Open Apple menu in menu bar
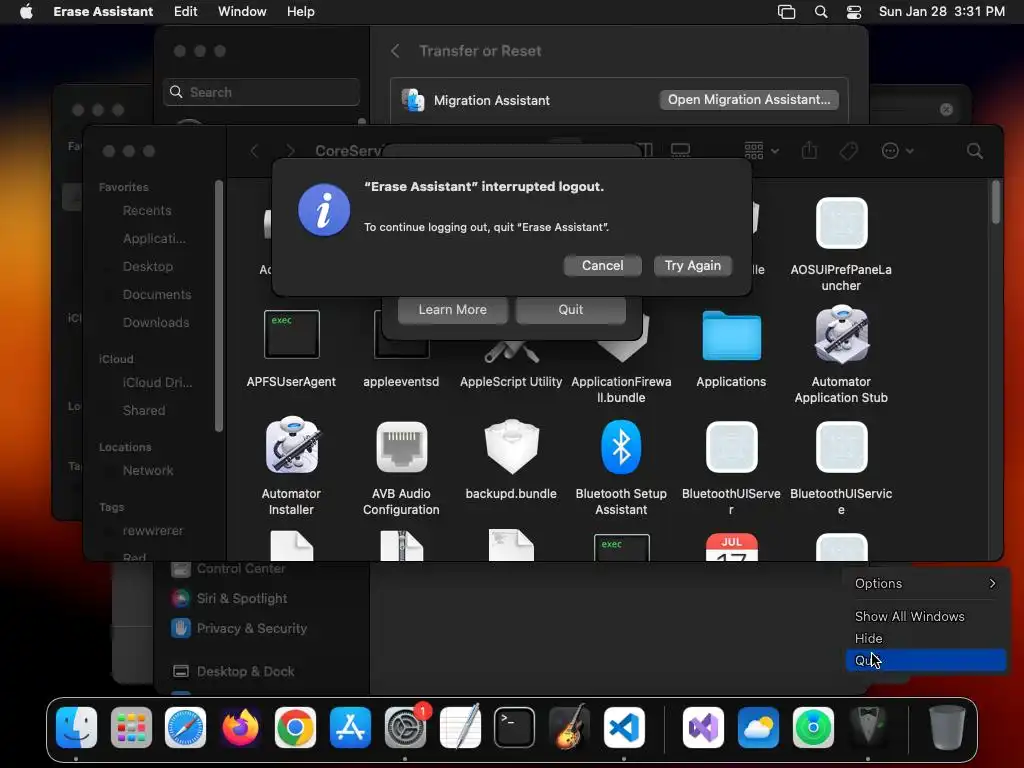1024x768 pixels. (x=26, y=12)
